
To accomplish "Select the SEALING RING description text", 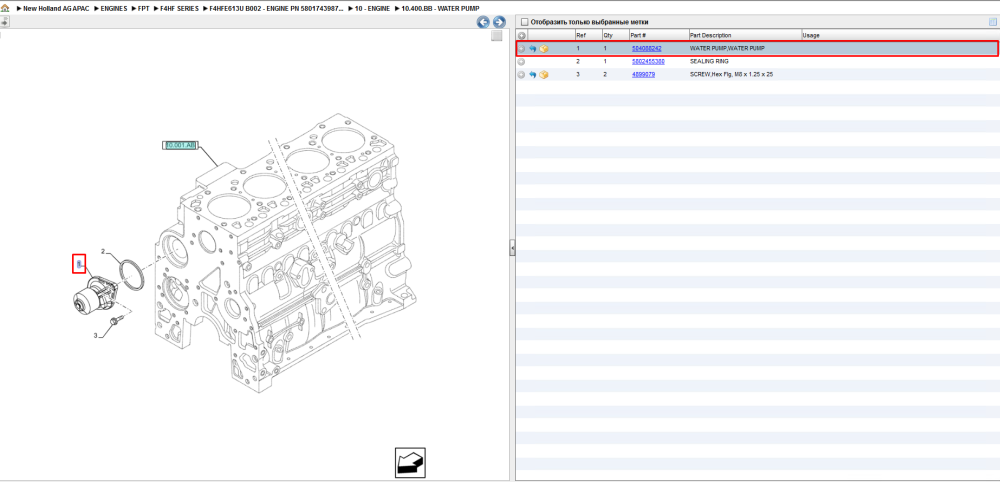I will click(709, 62).
